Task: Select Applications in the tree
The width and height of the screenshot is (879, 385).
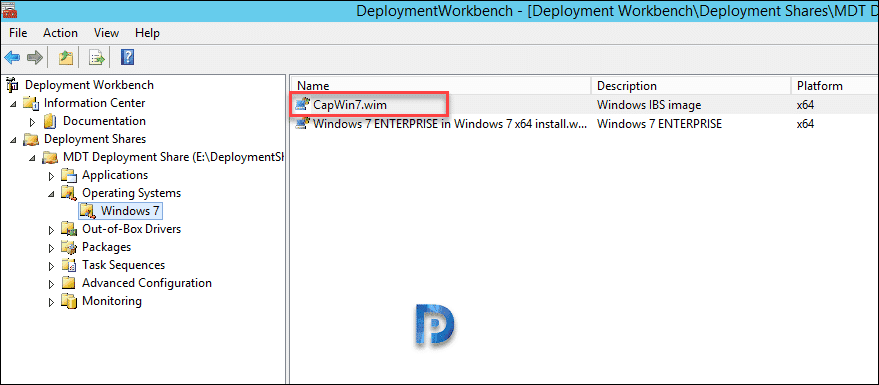Action: coord(115,175)
